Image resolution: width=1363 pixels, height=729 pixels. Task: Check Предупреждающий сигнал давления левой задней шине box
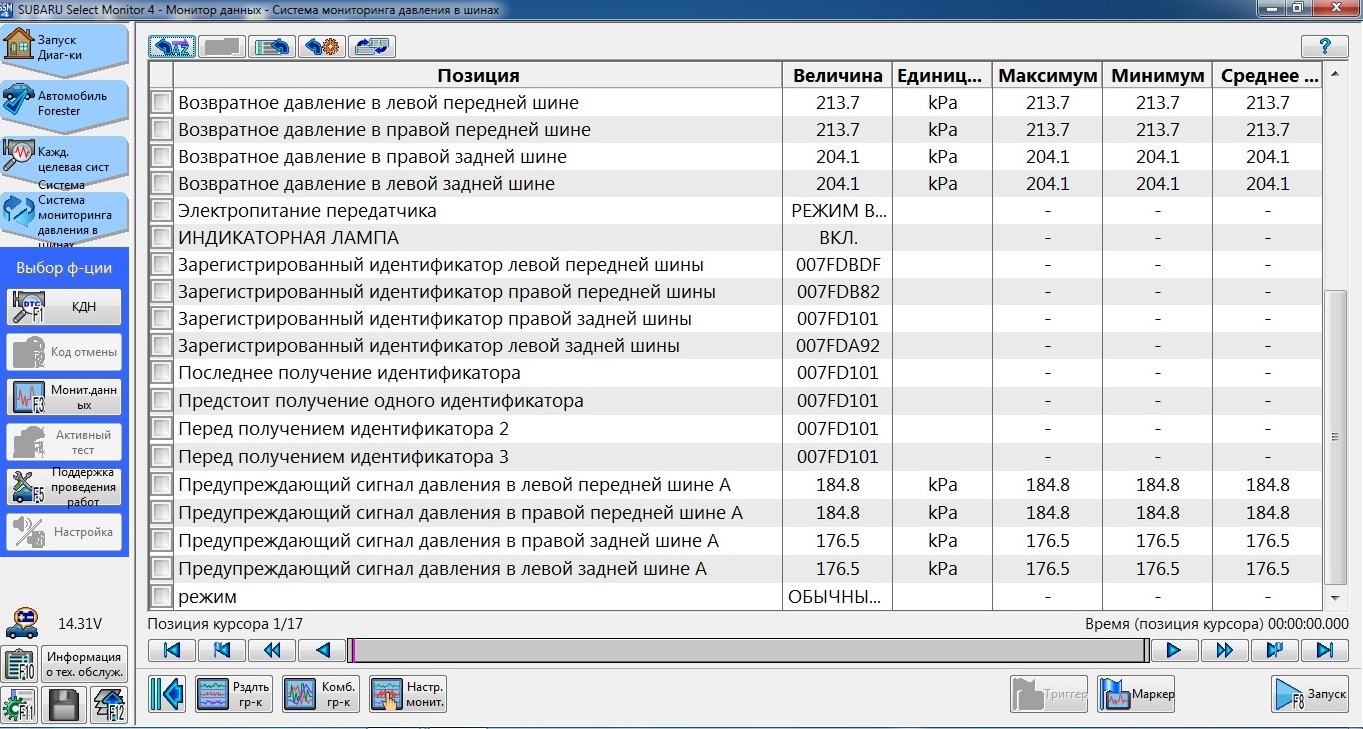[161, 569]
